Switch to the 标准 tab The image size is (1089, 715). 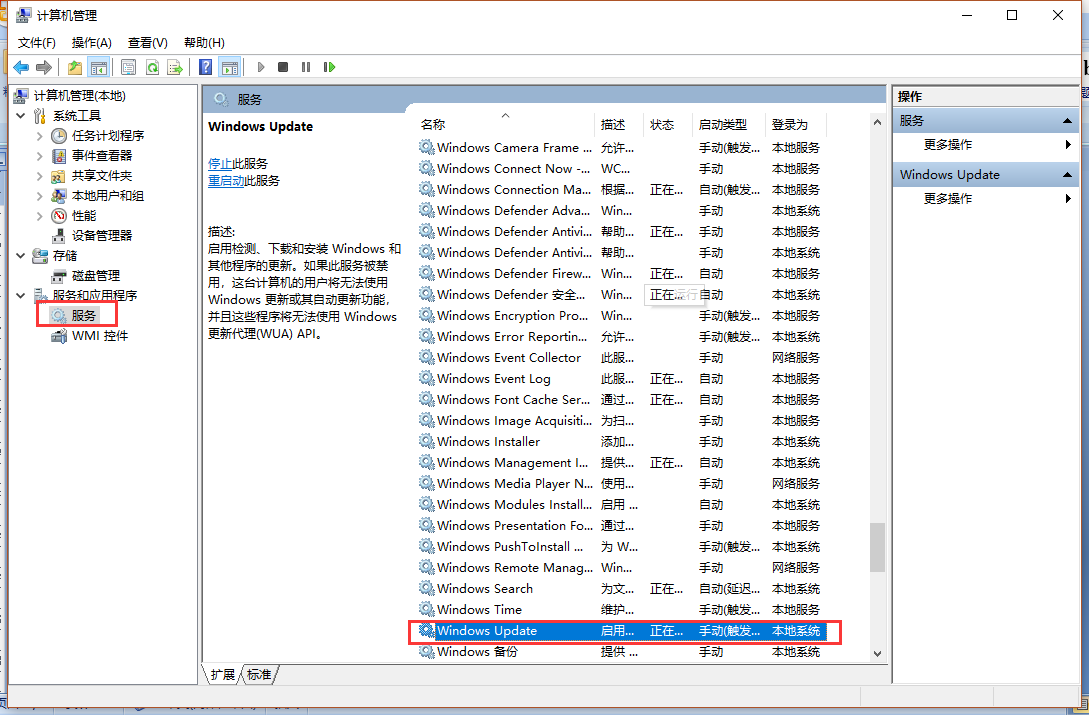[259, 674]
